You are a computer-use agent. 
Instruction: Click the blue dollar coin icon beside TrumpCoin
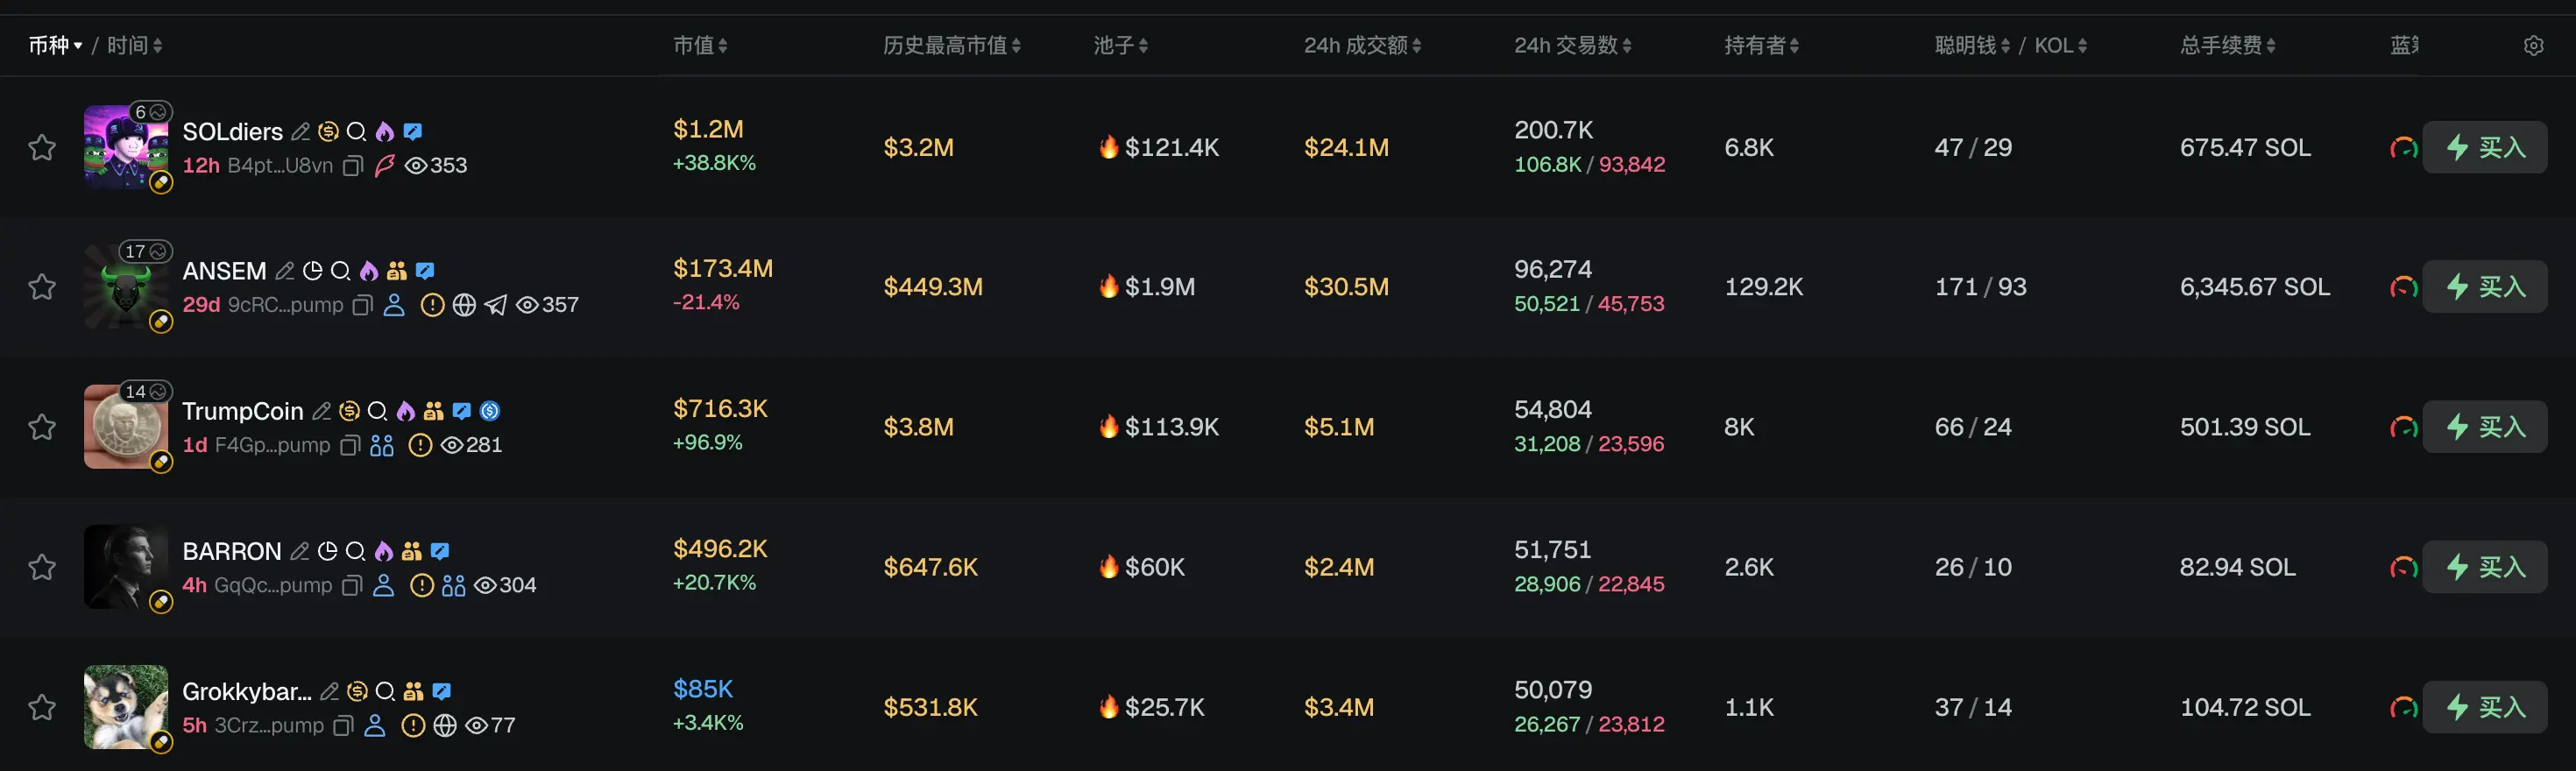pos(490,411)
